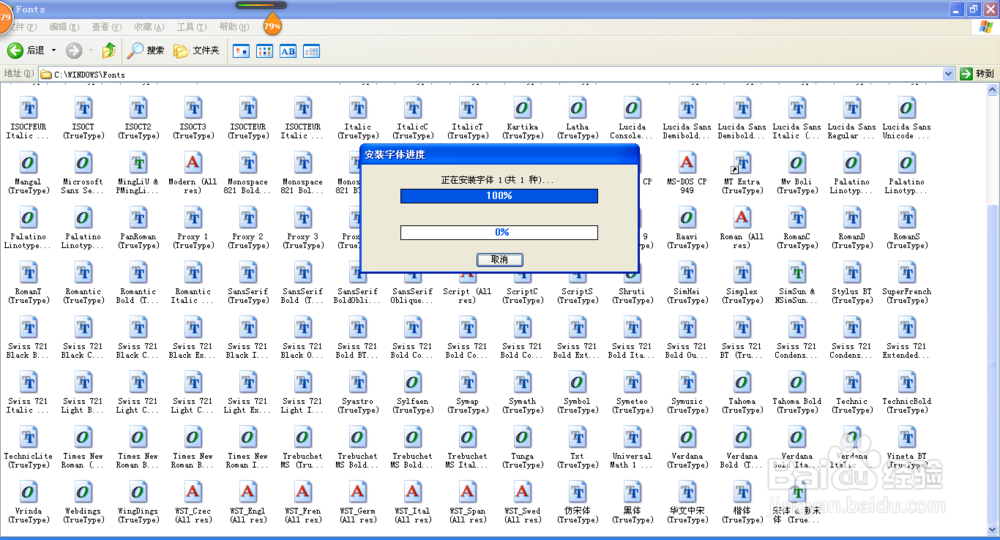Toggle the Folders (文件夹) pane button
This screenshot has height=540, width=1000.
196,50
